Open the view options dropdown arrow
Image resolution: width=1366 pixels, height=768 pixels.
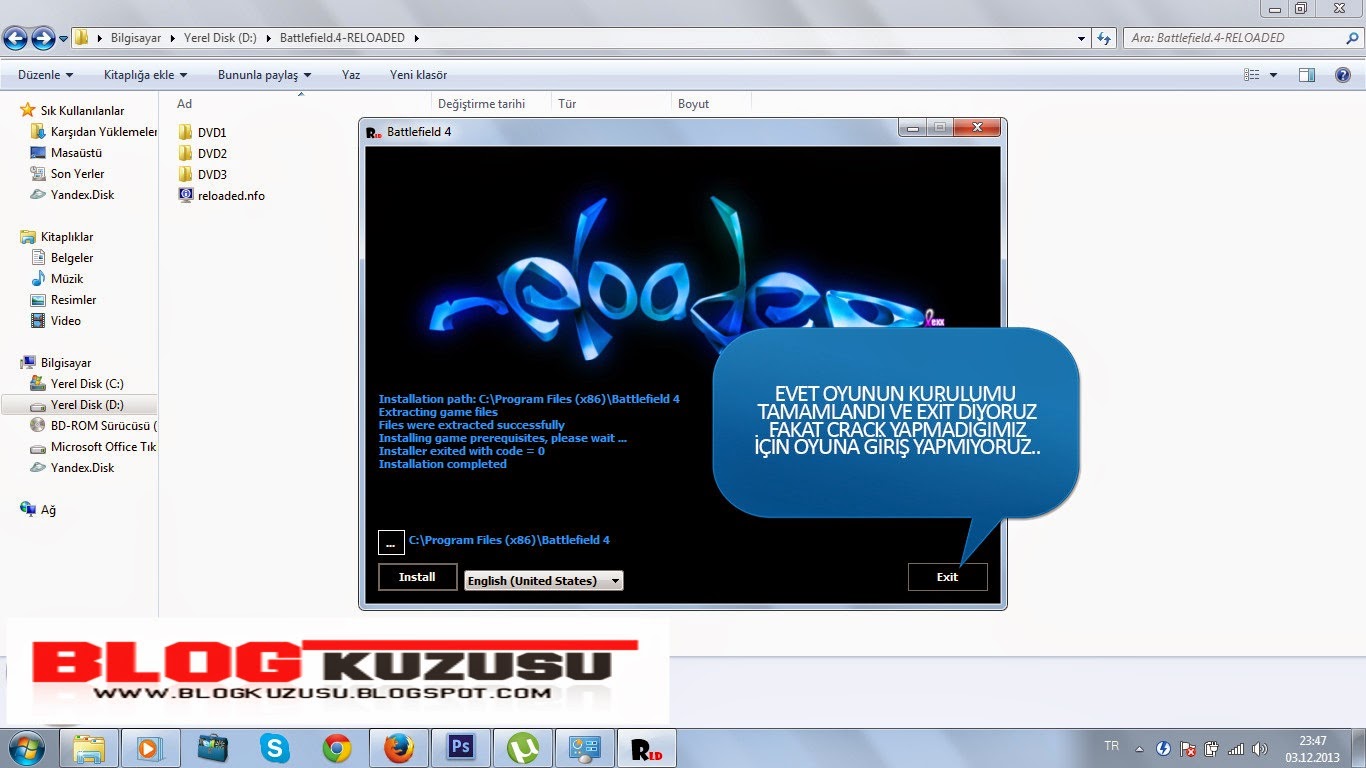[x=1273, y=75]
